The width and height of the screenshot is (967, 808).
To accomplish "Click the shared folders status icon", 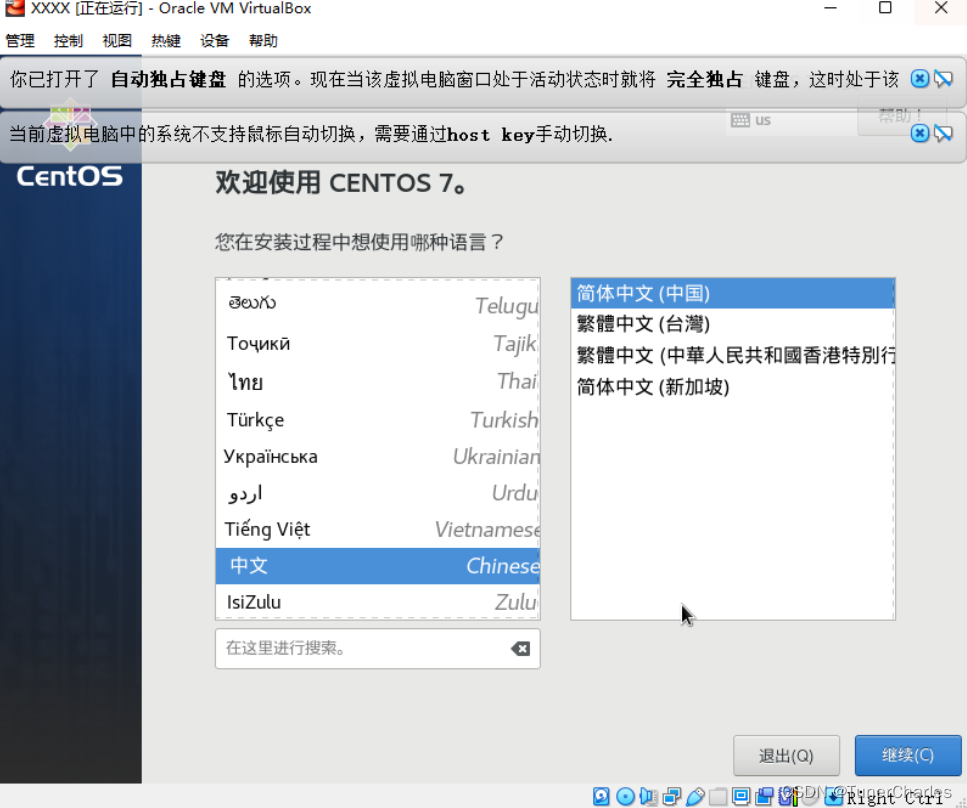I will coord(718,796).
